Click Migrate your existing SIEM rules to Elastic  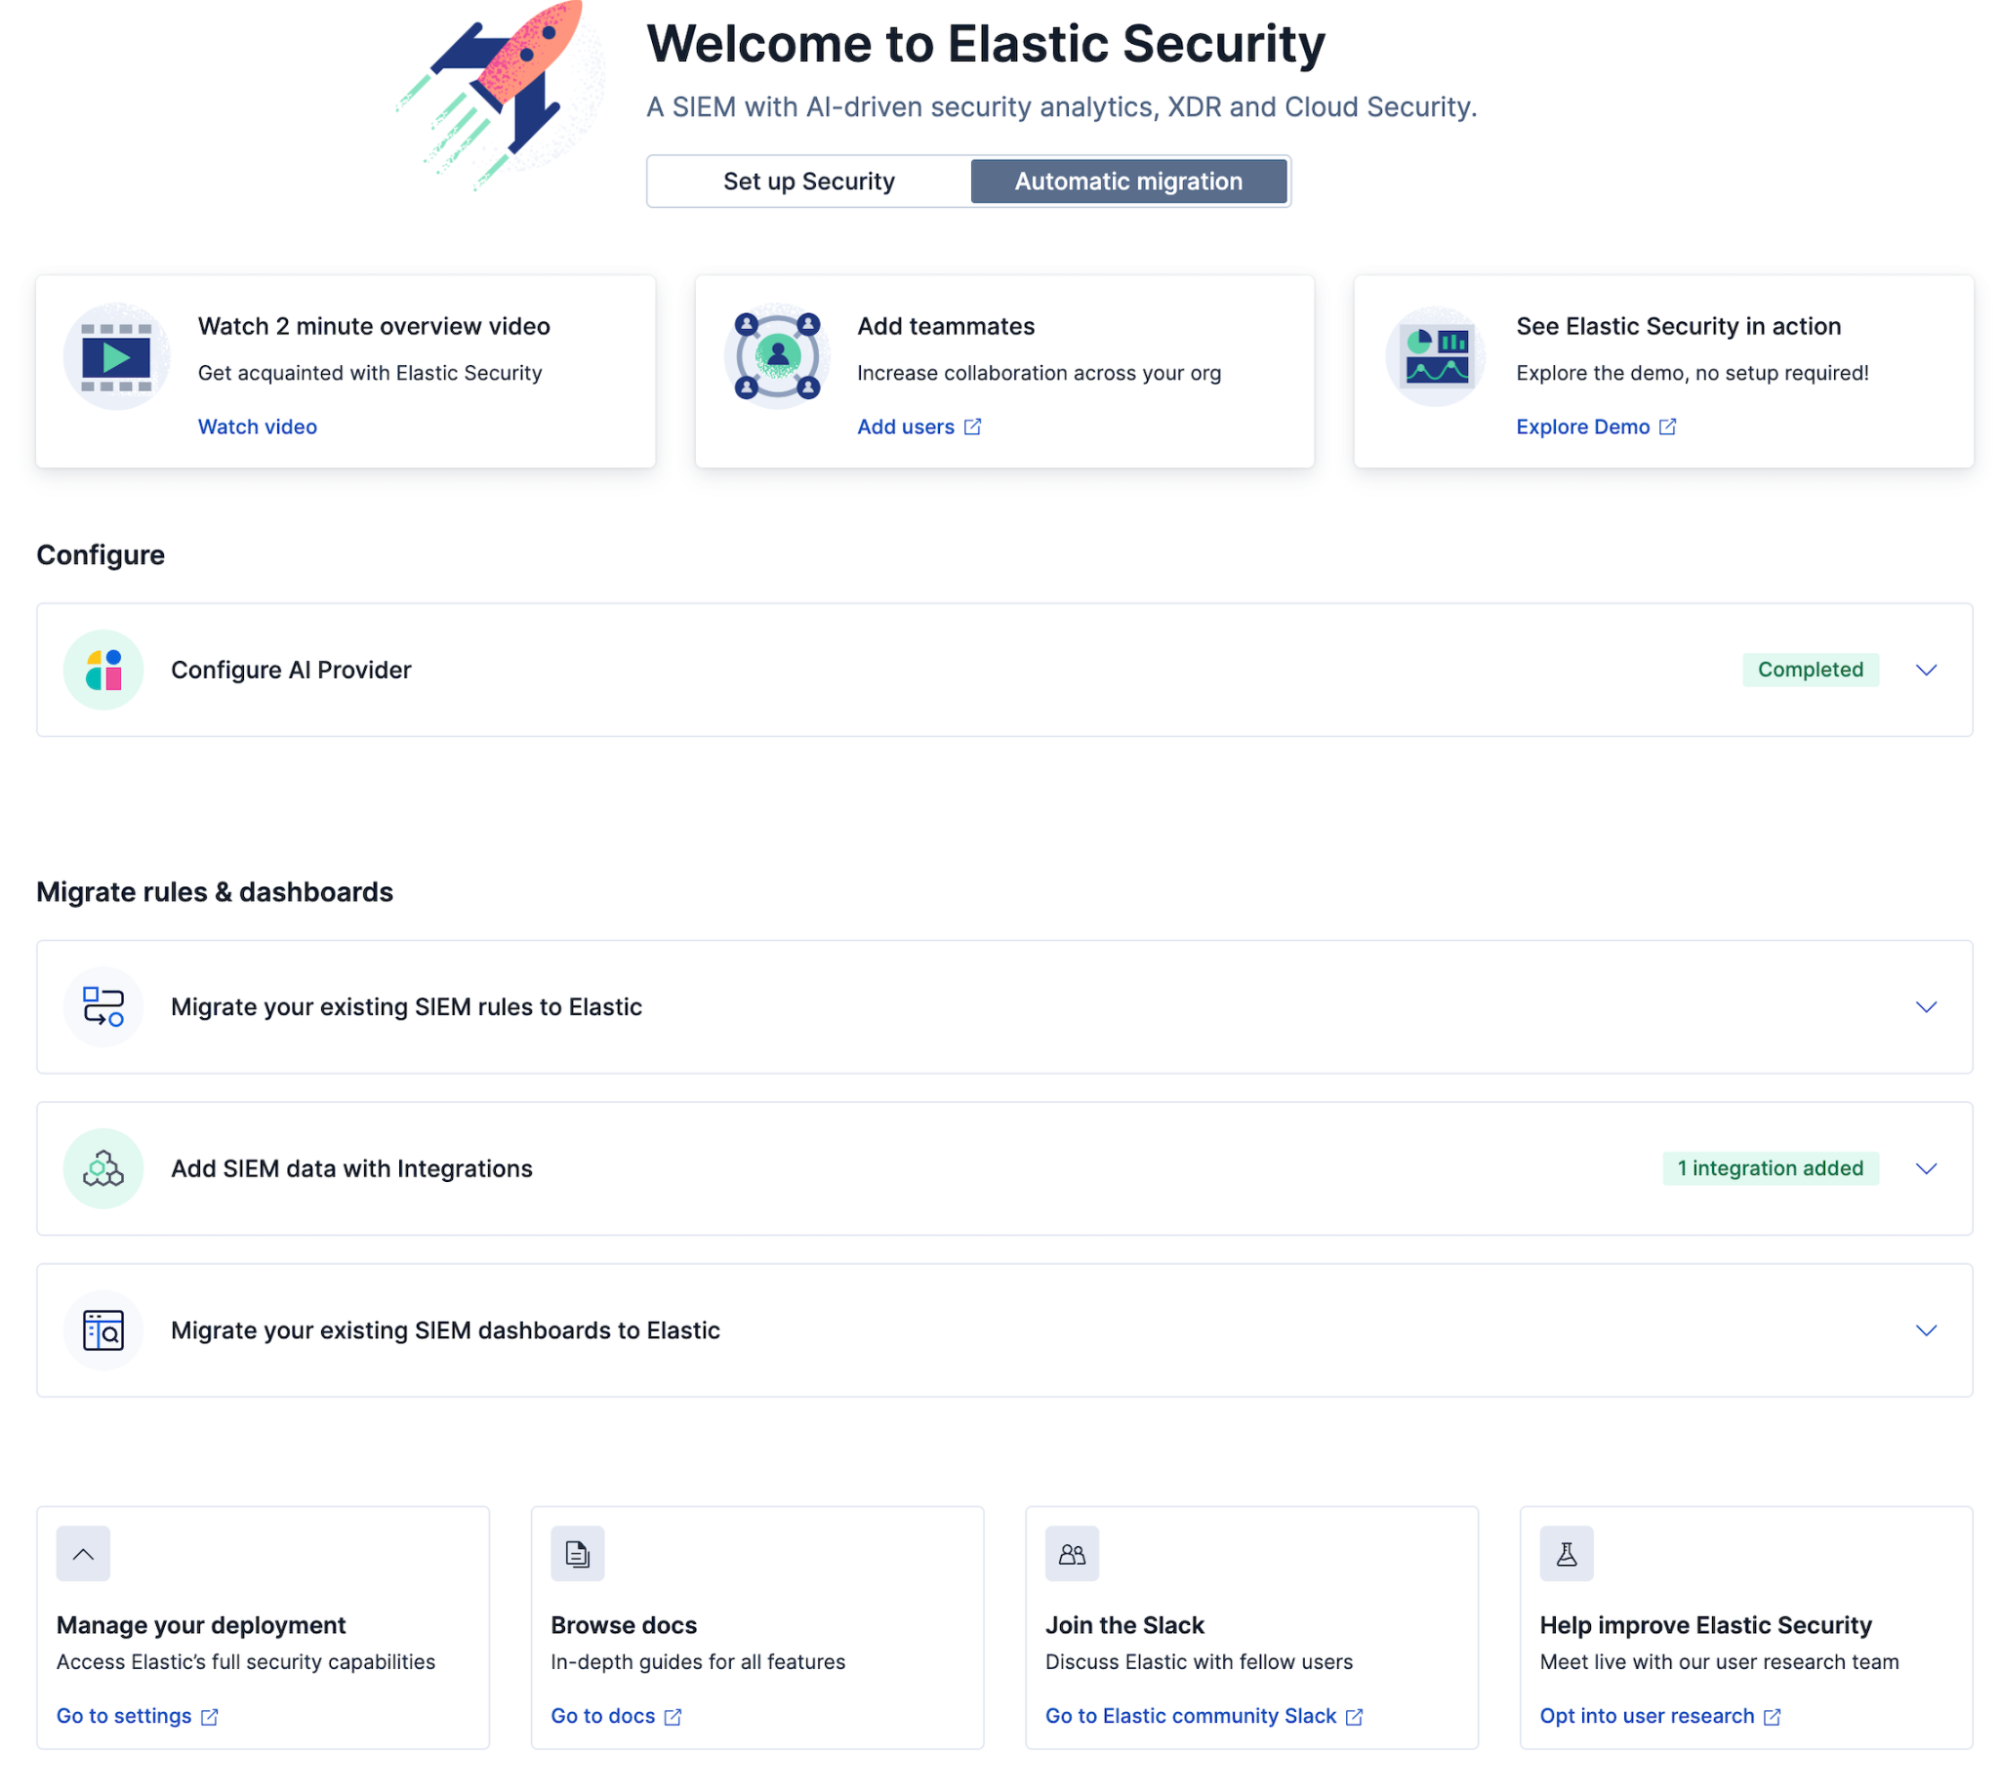406,1007
